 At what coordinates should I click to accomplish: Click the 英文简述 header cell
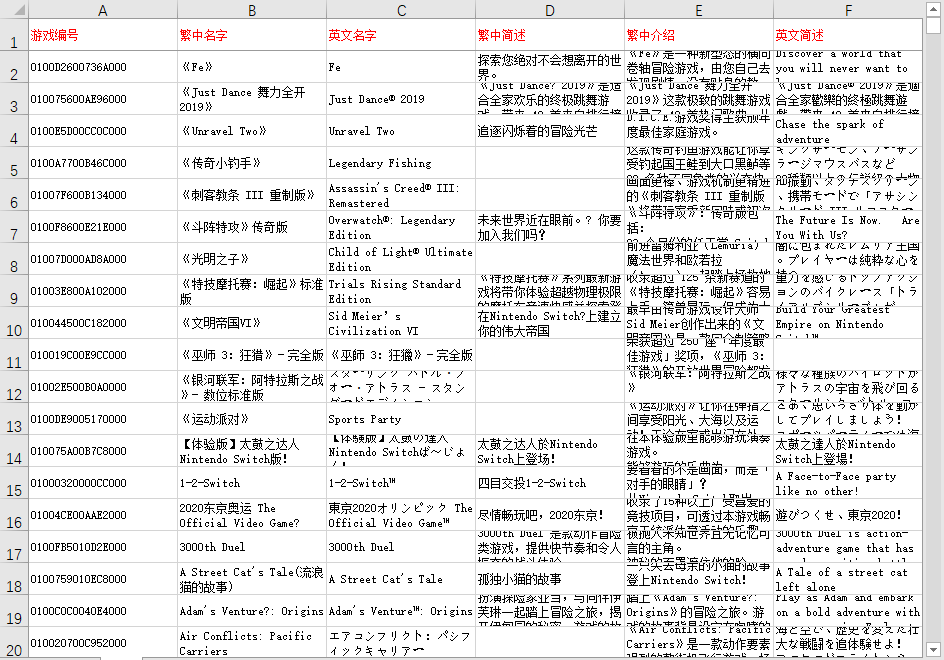click(848, 35)
